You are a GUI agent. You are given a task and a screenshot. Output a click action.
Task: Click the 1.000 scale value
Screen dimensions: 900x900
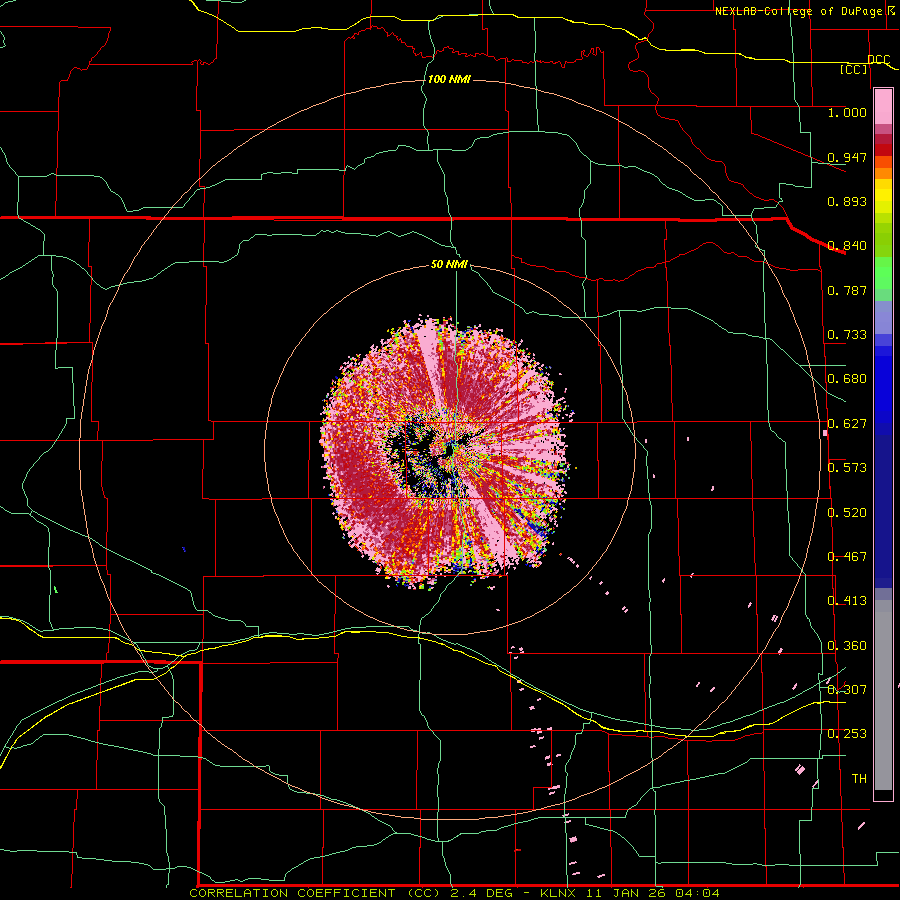pos(847,112)
